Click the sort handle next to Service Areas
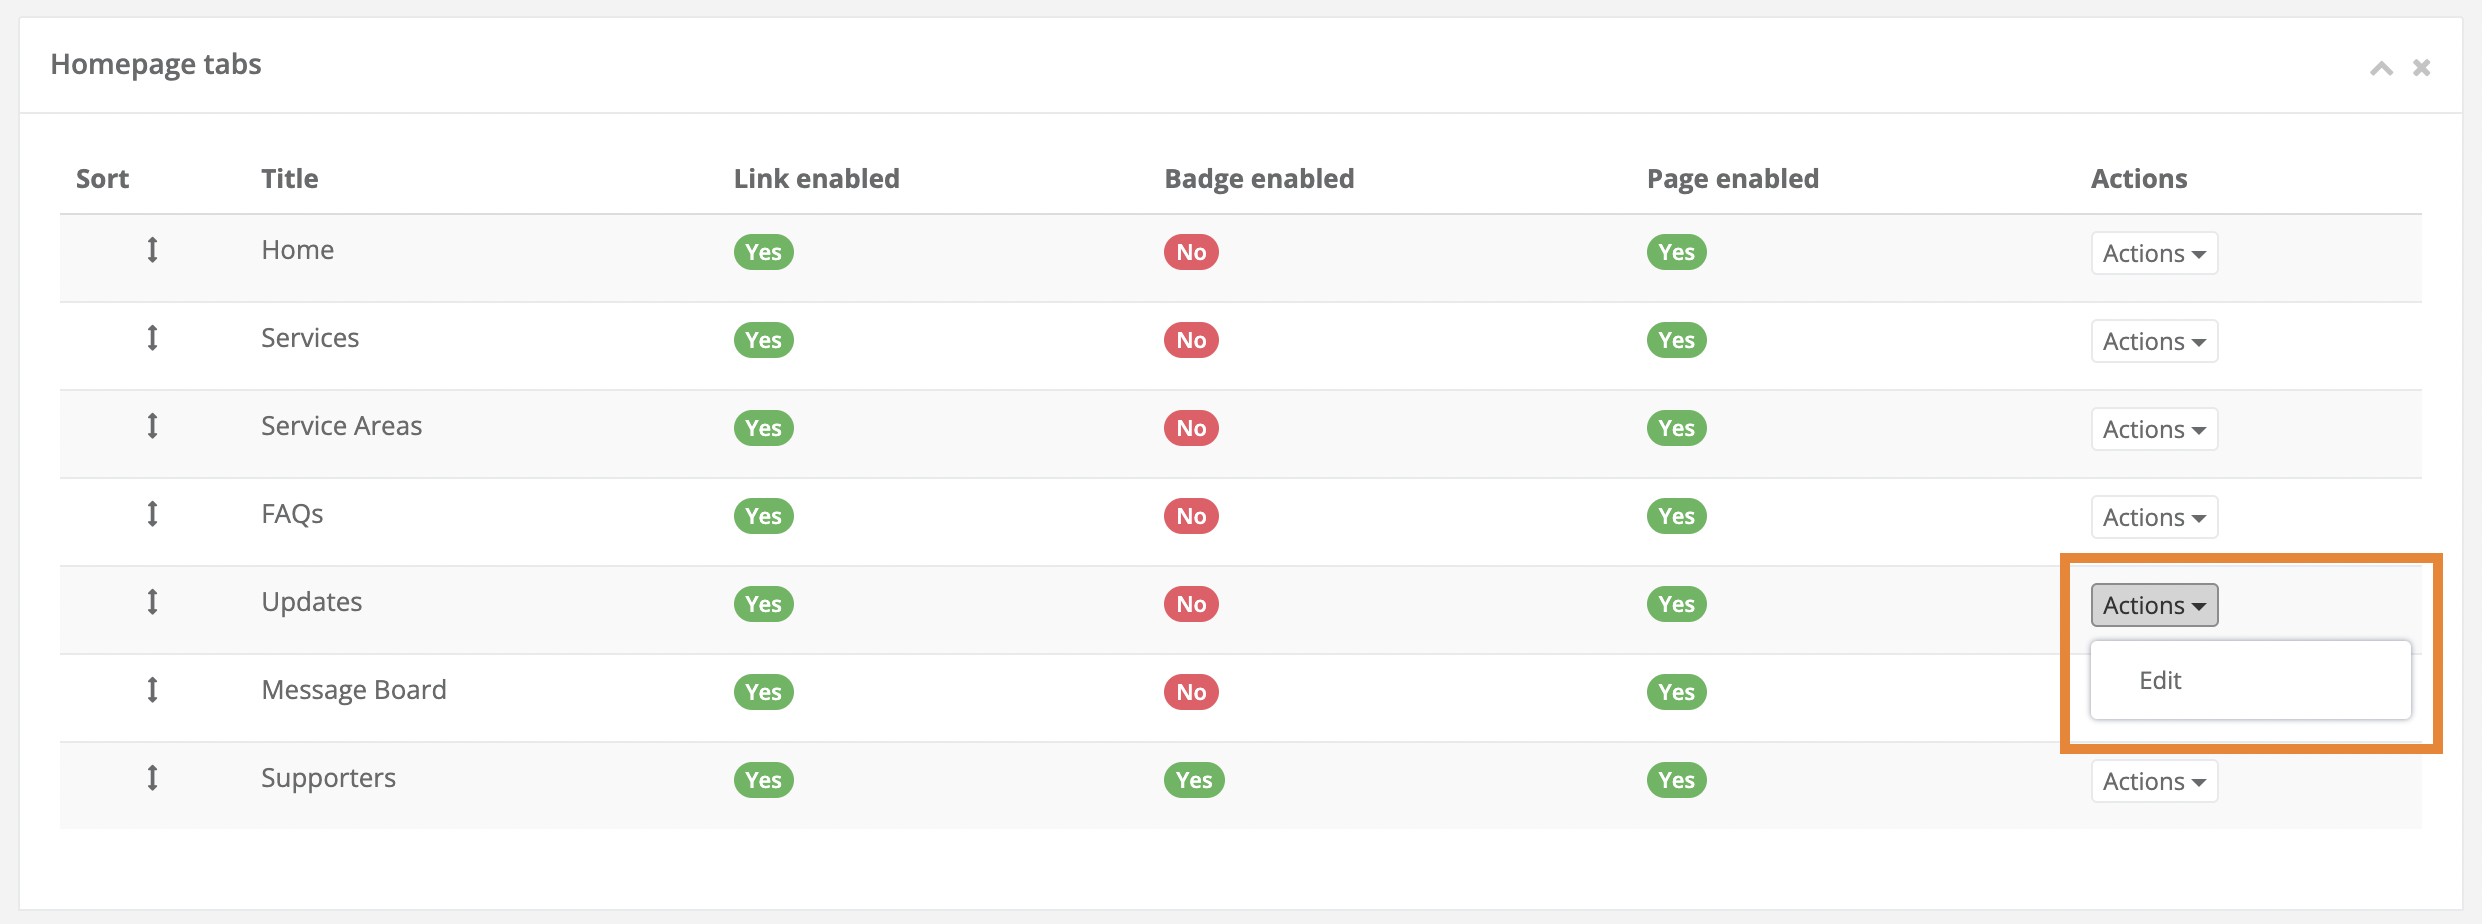Viewport: 2482px width, 924px height. tap(152, 426)
